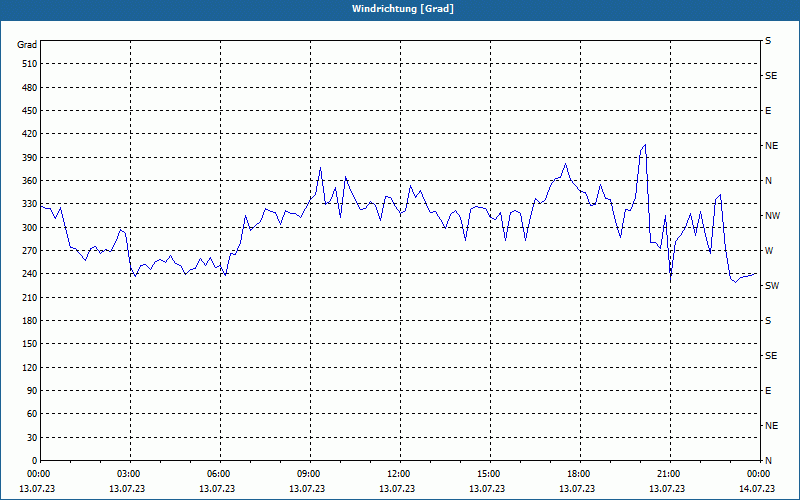This screenshot has width=800, height=500.
Task: Click the 360 y-axis tick label
Action: [x=29, y=181]
